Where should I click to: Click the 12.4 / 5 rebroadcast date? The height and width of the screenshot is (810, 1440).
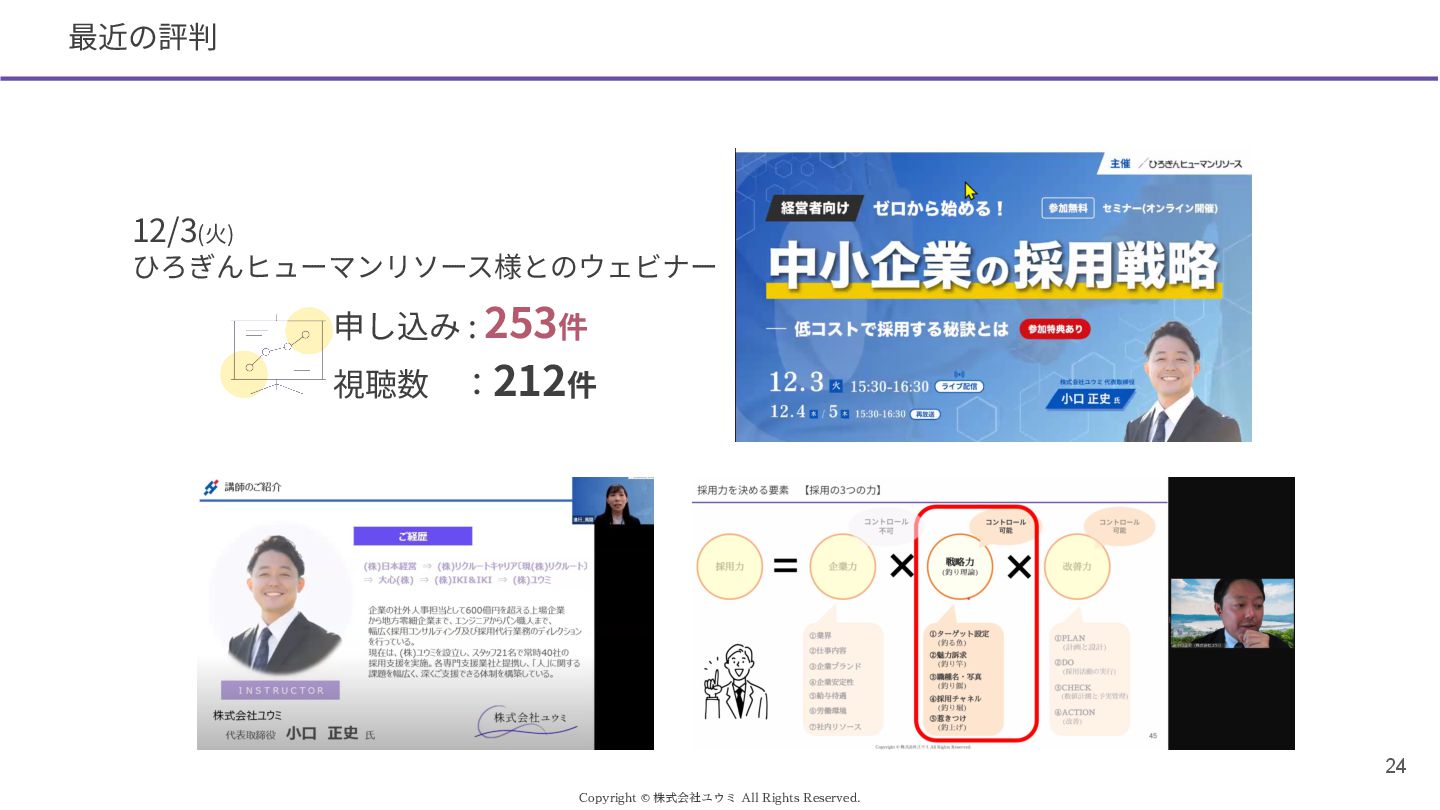click(x=809, y=412)
